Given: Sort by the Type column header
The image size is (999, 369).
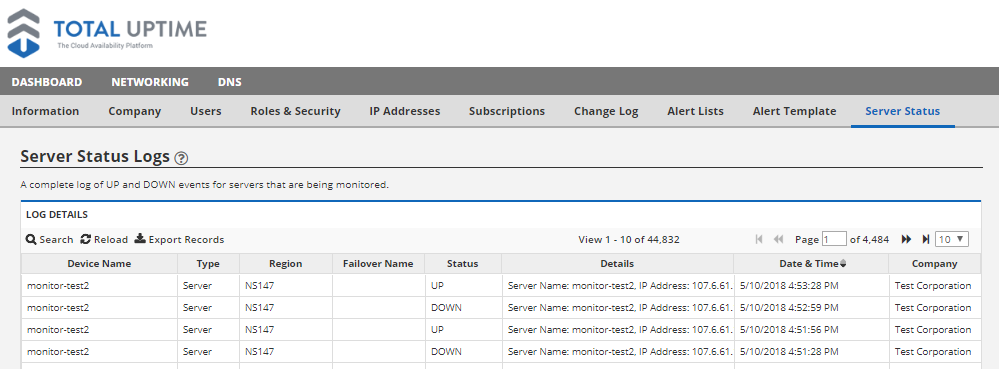Looking at the screenshot, I should (208, 264).
